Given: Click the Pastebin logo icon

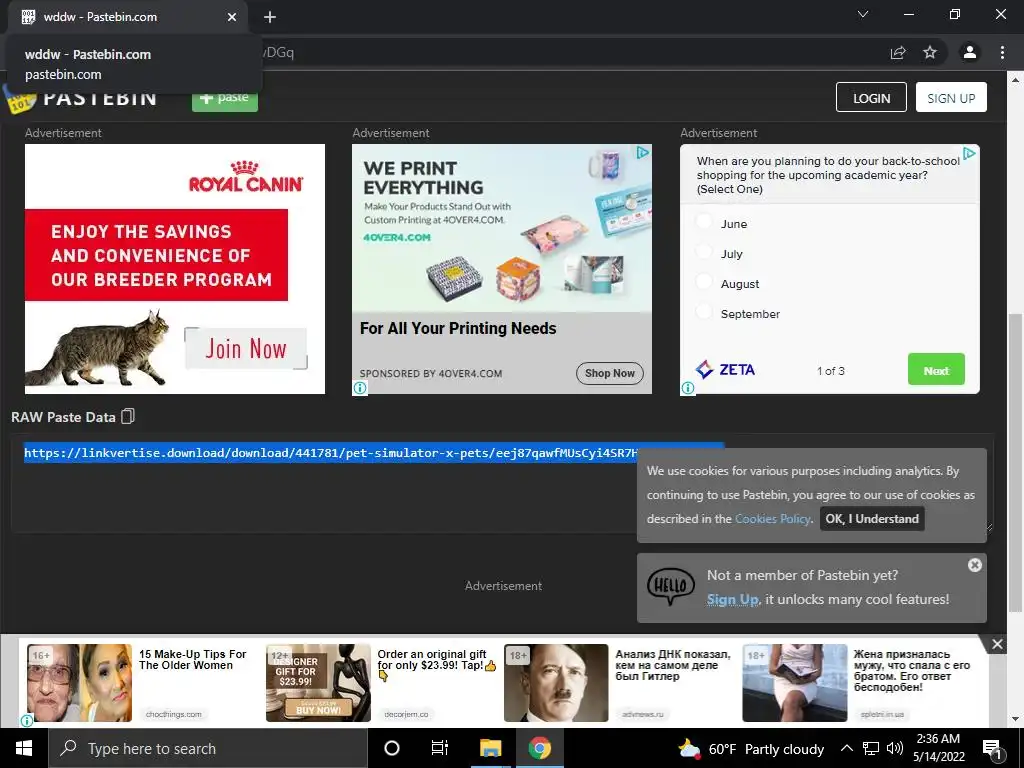Looking at the screenshot, I should point(20,101).
